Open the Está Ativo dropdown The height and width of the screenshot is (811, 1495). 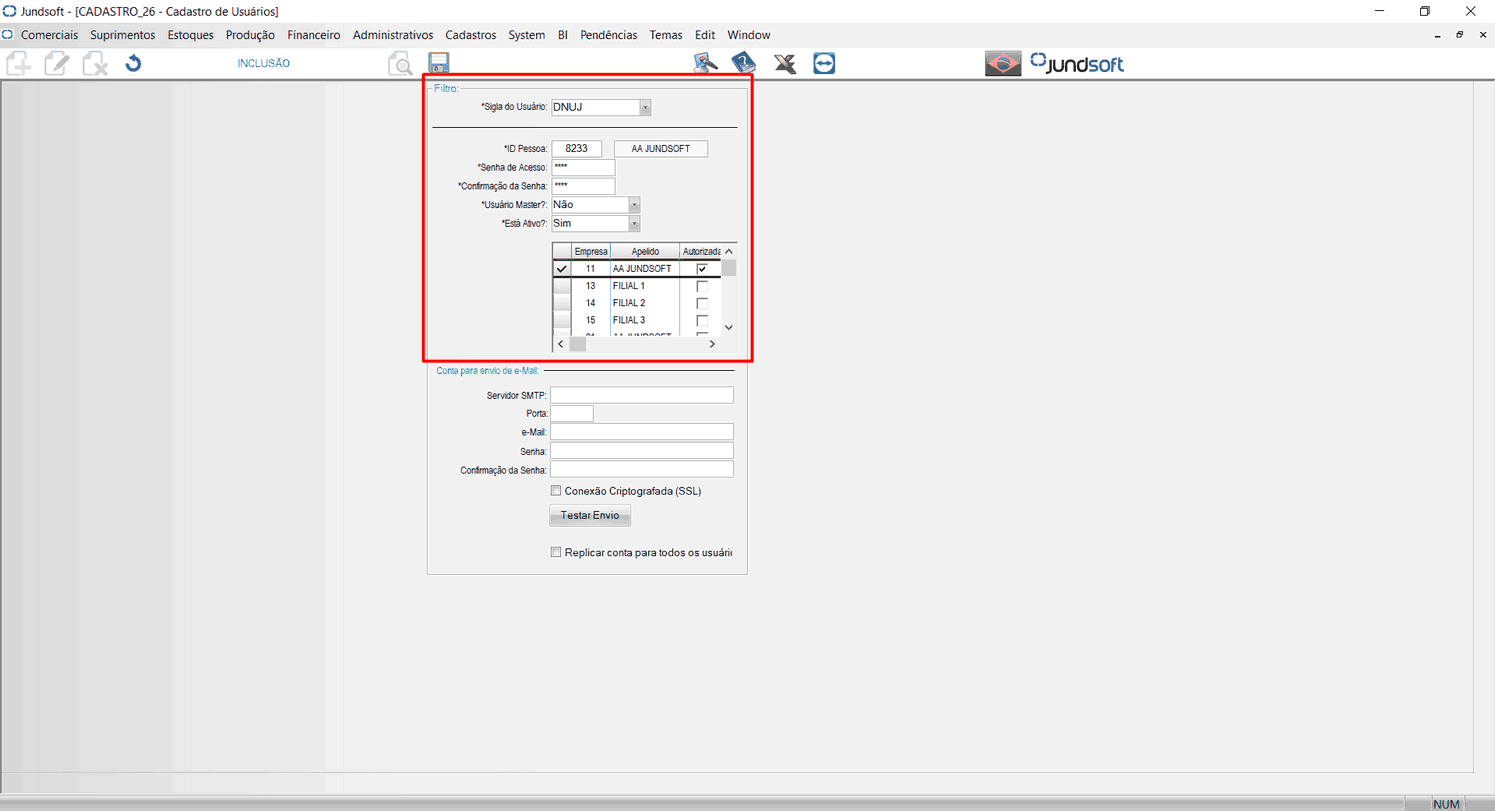(634, 223)
